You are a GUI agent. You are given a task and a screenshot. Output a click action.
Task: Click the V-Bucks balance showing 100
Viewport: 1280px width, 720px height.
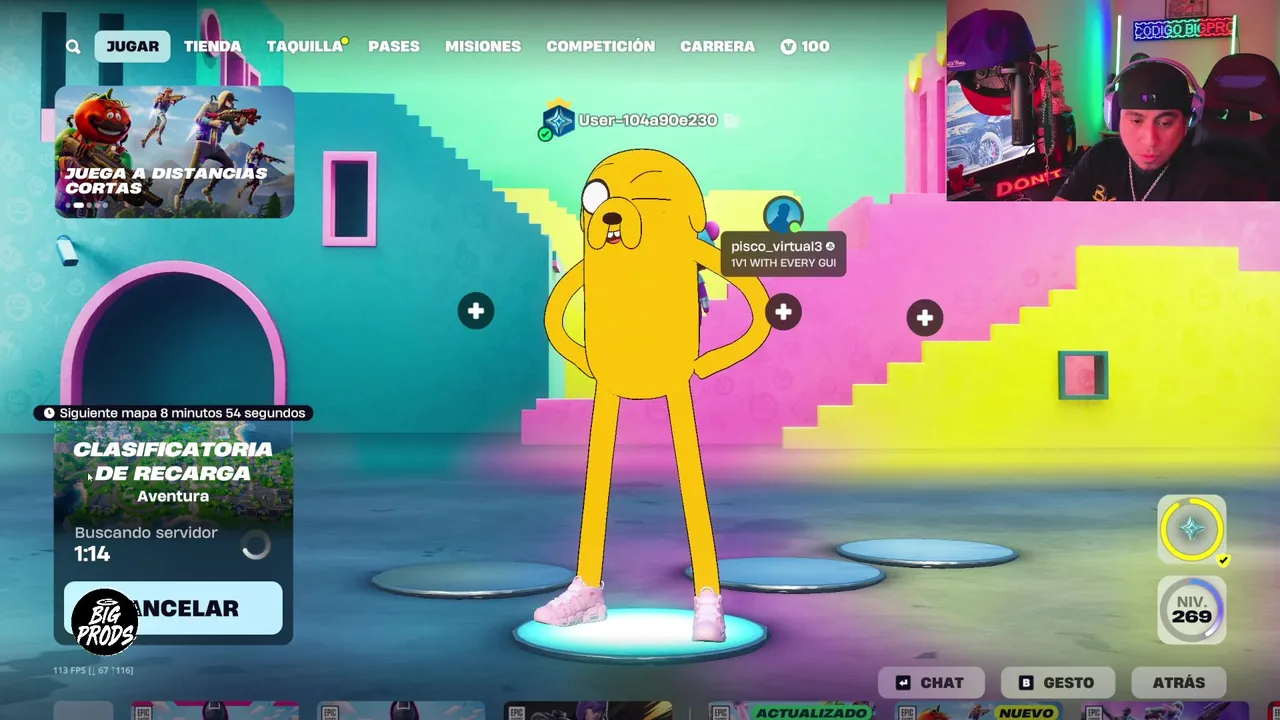pos(805,46)
